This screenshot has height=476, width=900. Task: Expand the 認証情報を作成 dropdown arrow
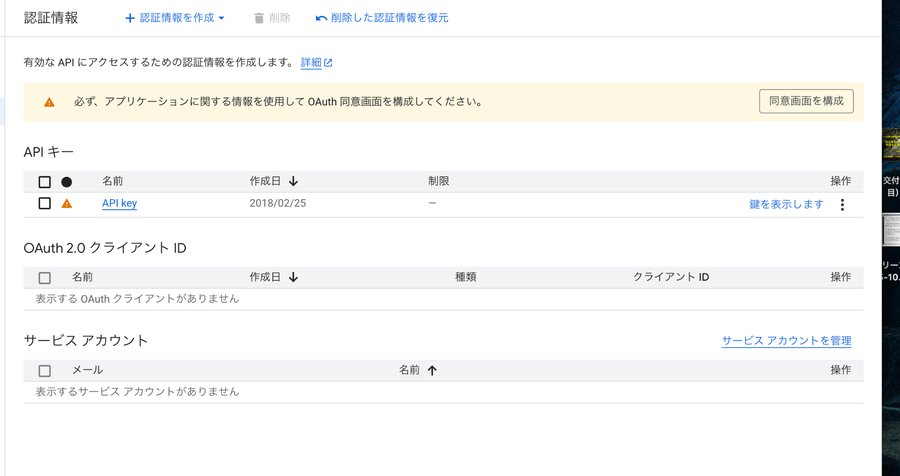click(x=221, y=18)
